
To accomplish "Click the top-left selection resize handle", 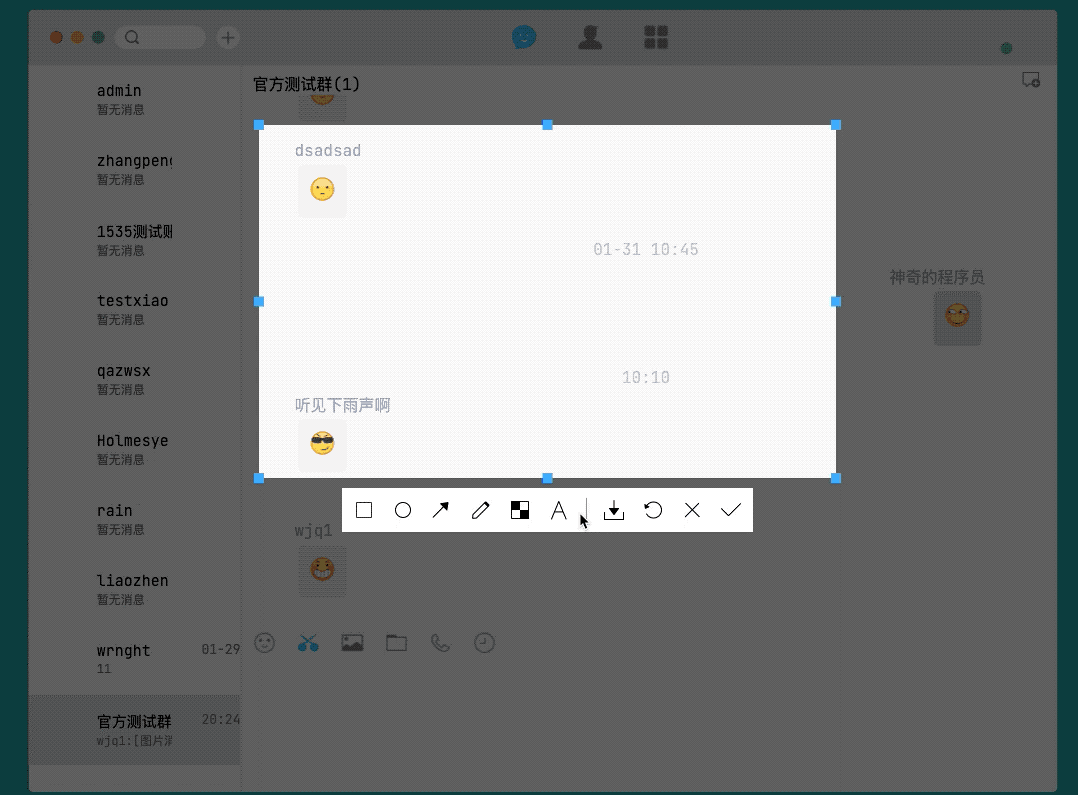I will [x=259, y=125].
